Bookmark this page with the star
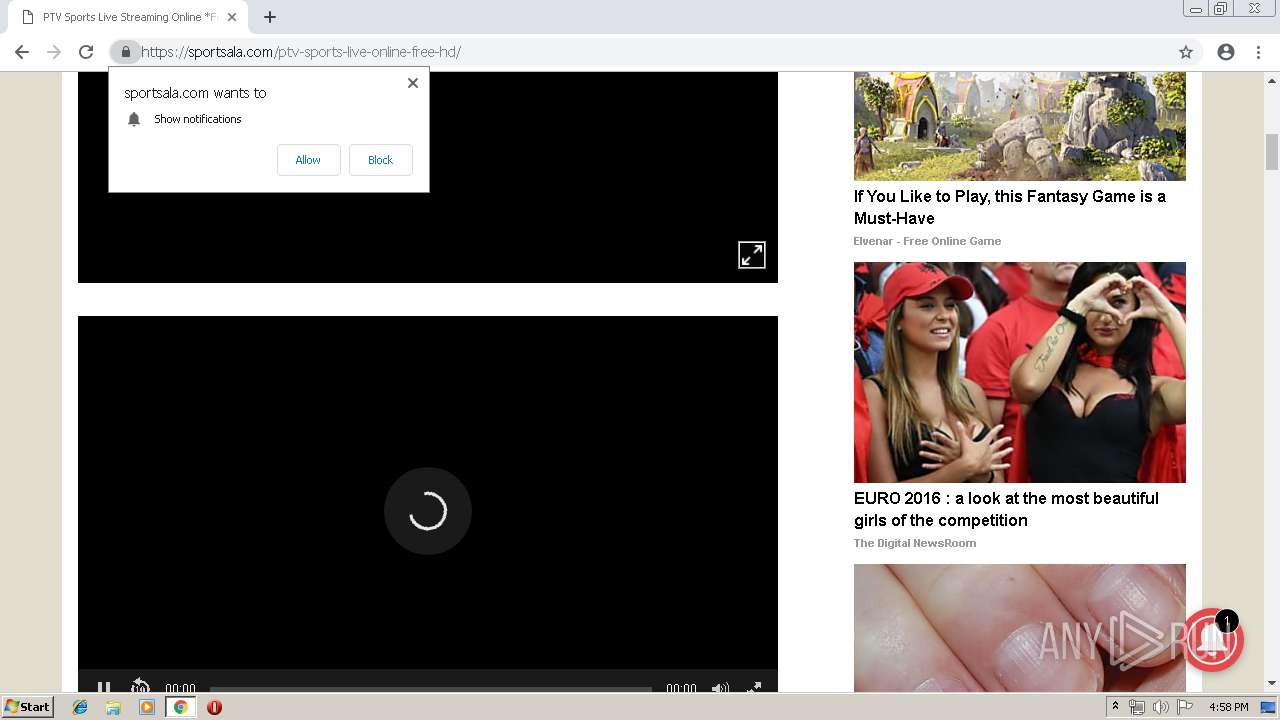The image size is (1280, 720). coord(1186,52)
